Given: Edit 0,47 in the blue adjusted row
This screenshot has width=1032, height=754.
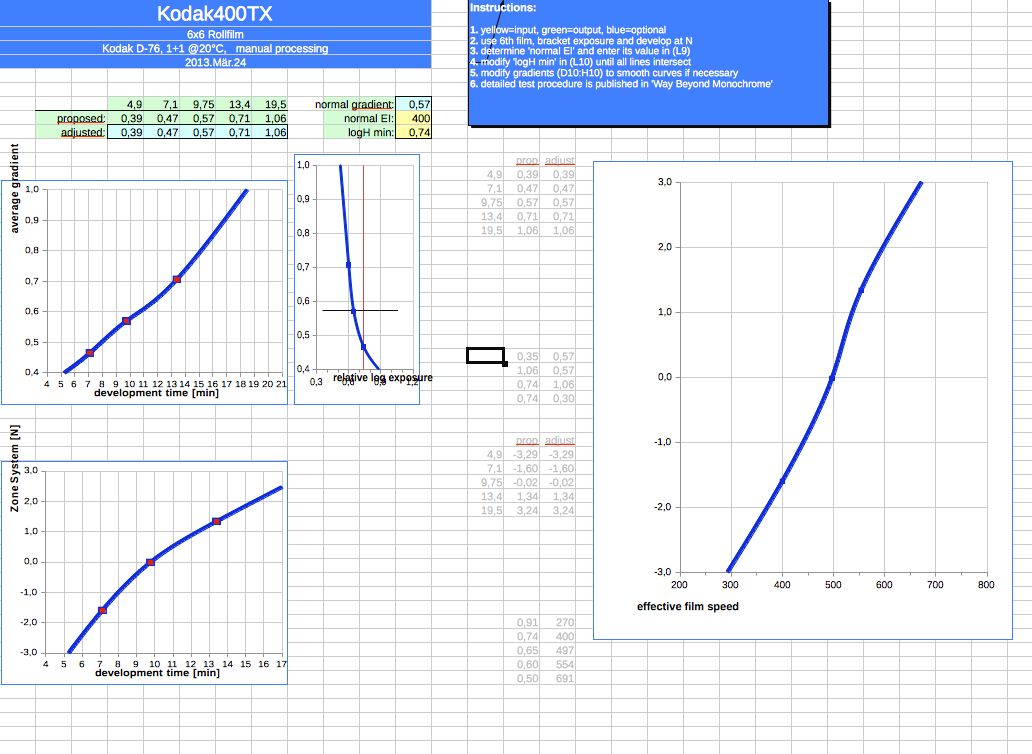Looking at the screenshot, I should 162,132.
